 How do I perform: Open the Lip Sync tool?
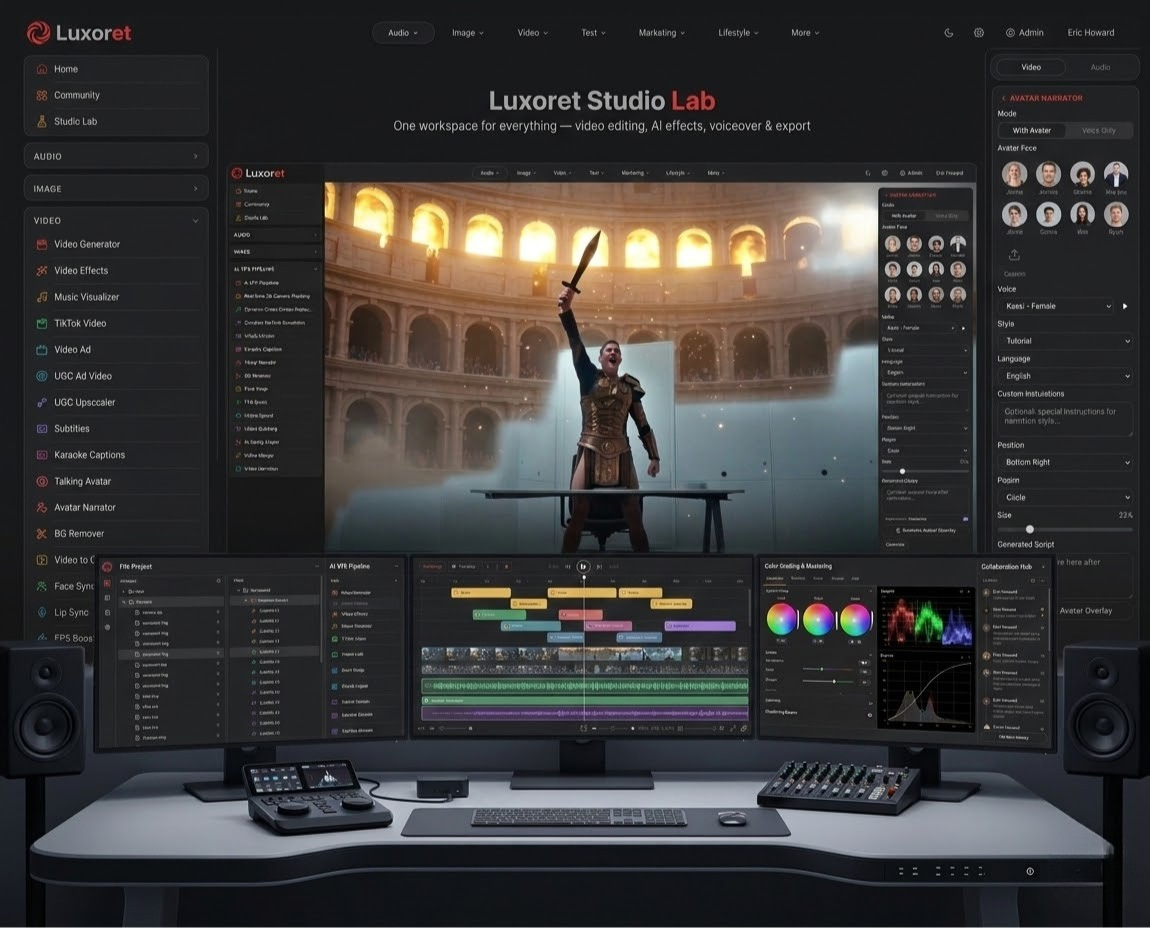click(x=62, y=613)
